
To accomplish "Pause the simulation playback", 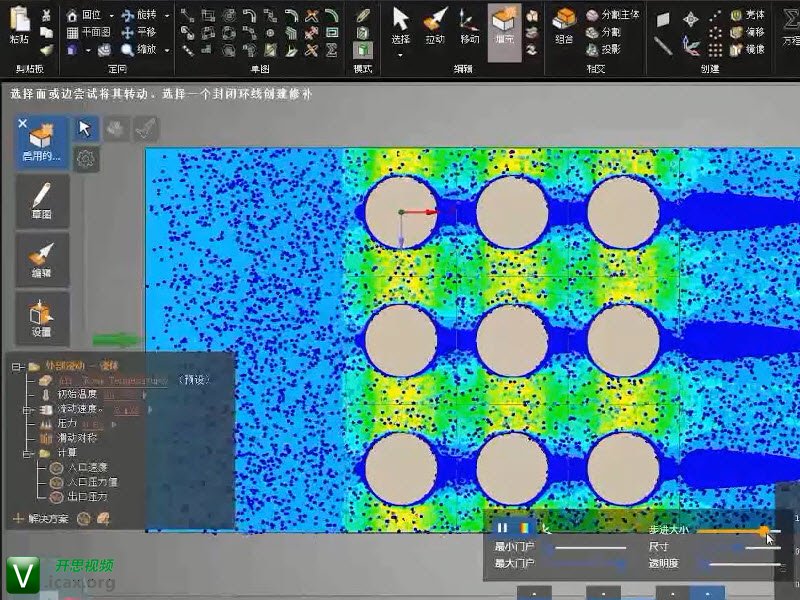I will coord(503,528).
